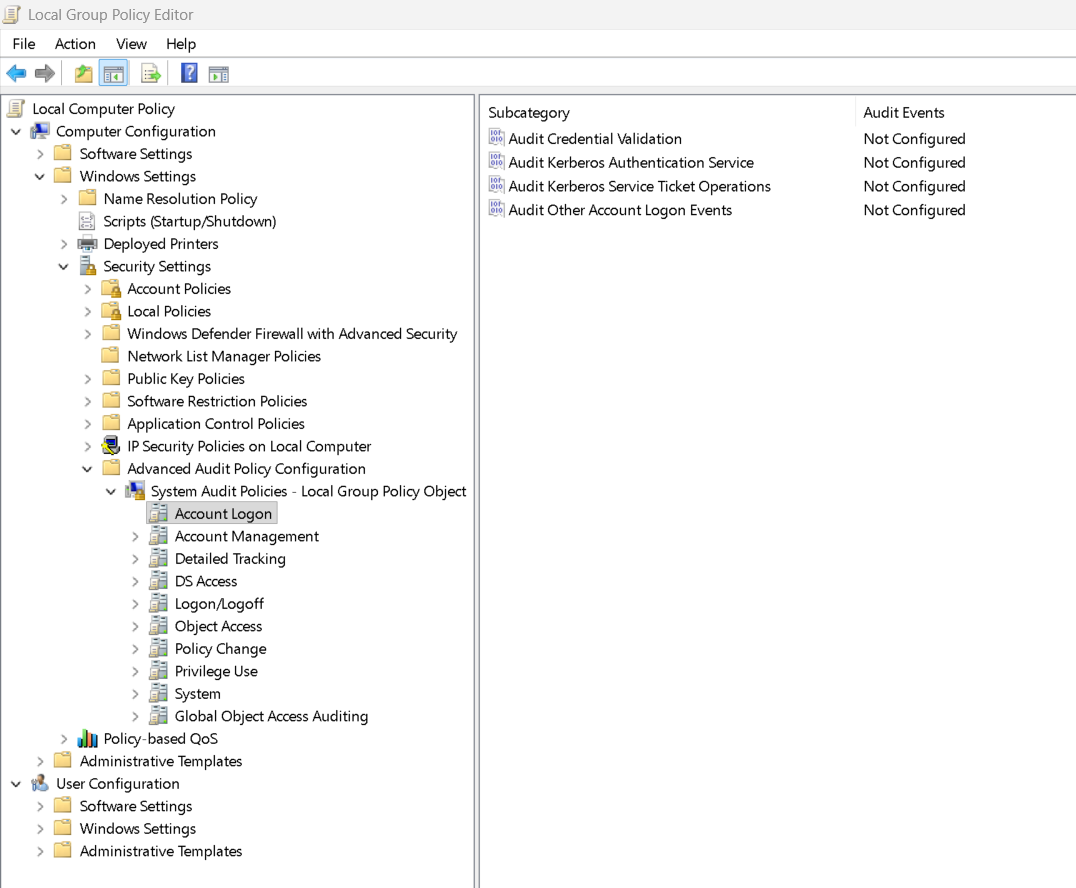This screenshot has height=888, width=1076.
Task: Expand the Object Access audit node
Action: click(x=135, y=627)
